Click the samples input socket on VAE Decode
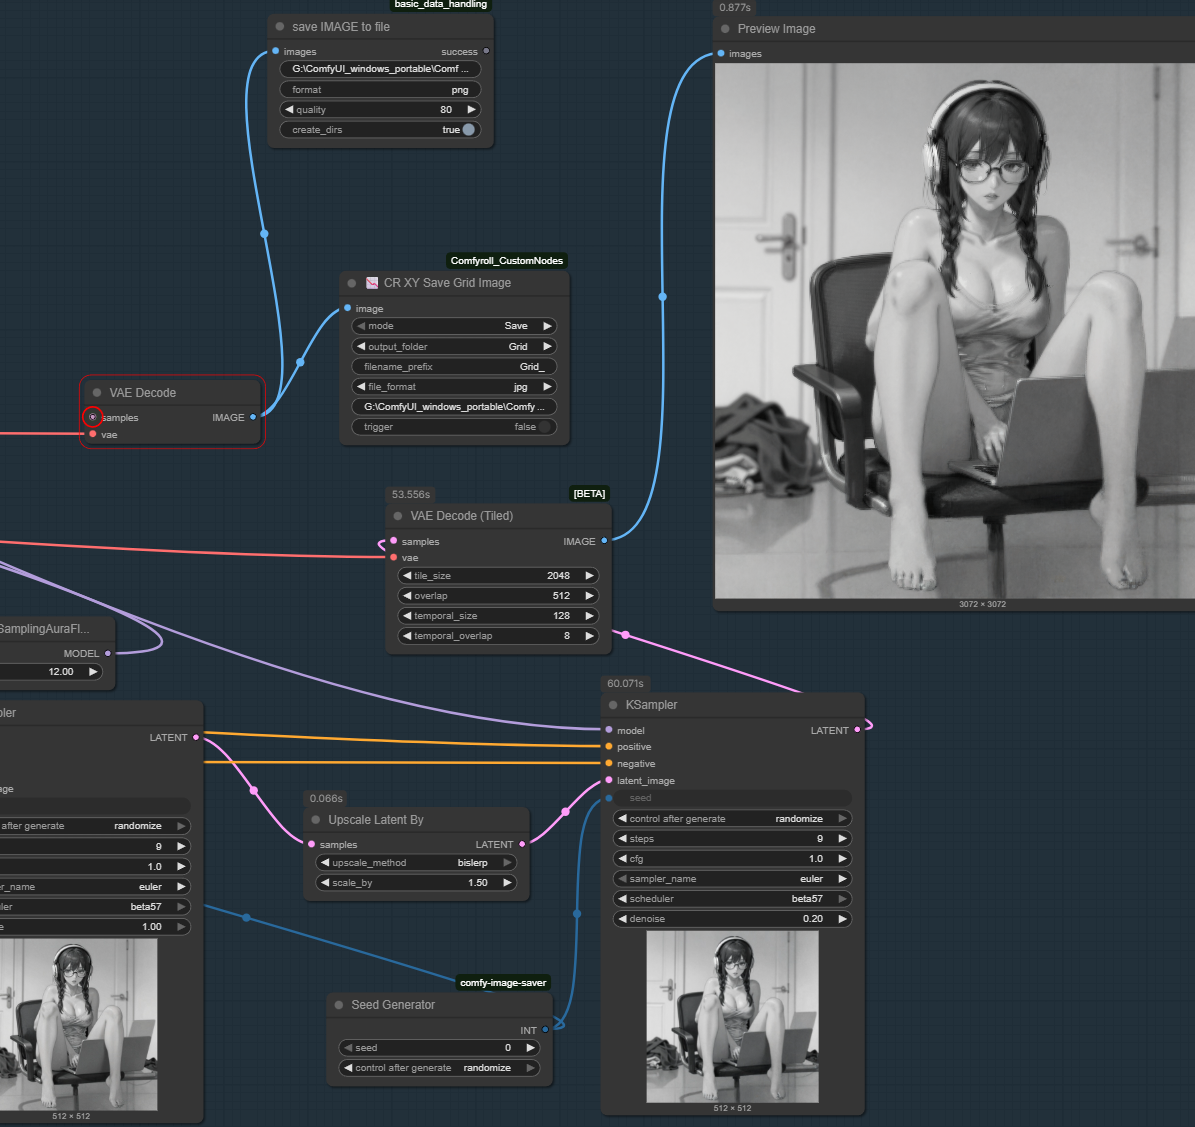The height and width of the screenshot is (1127, 1195). pos(93,417)
